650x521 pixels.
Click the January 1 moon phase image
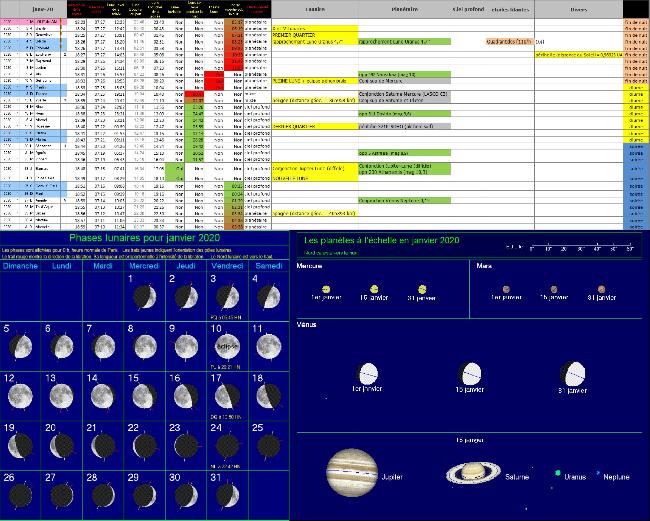pos(145,297)
